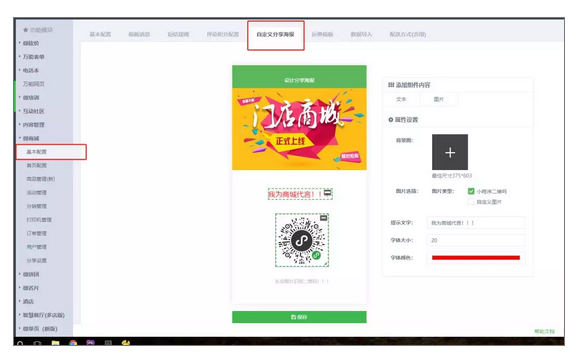The image size is (577, 362).
Task: Open Chrome from the Windows taskbar
Action: 73,343
